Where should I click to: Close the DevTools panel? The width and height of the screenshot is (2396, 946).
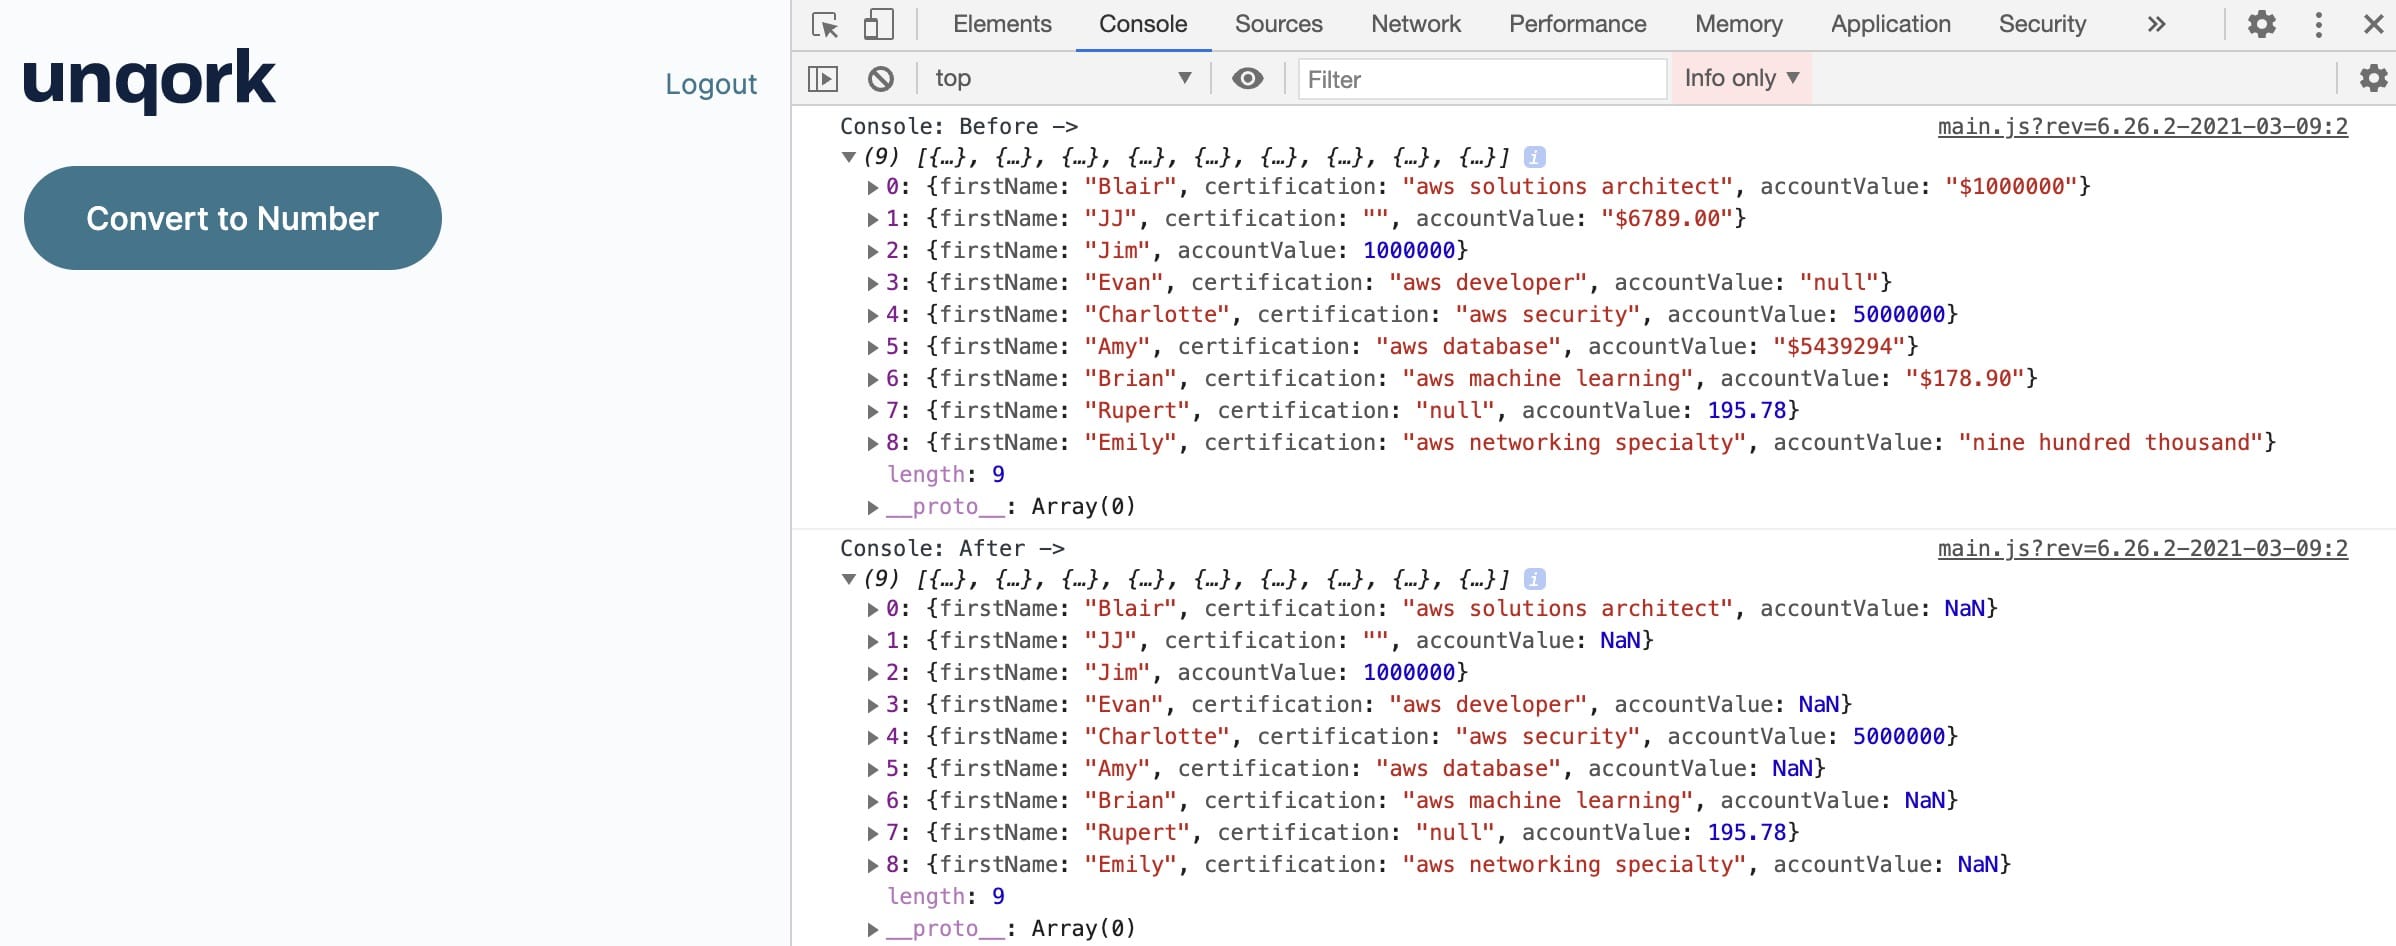(x=2373, y=24)
